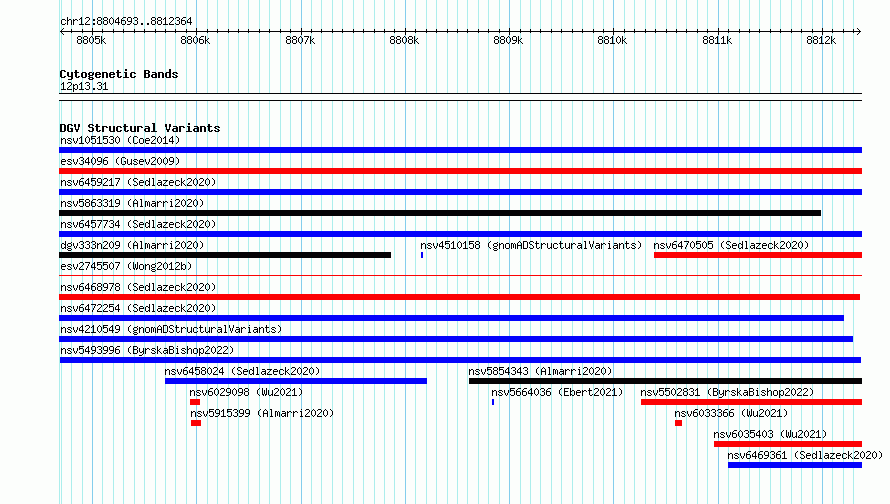
Task: Click nsv4210549 (gnomADStructuralVariants) label
Action: pos(171,329)
